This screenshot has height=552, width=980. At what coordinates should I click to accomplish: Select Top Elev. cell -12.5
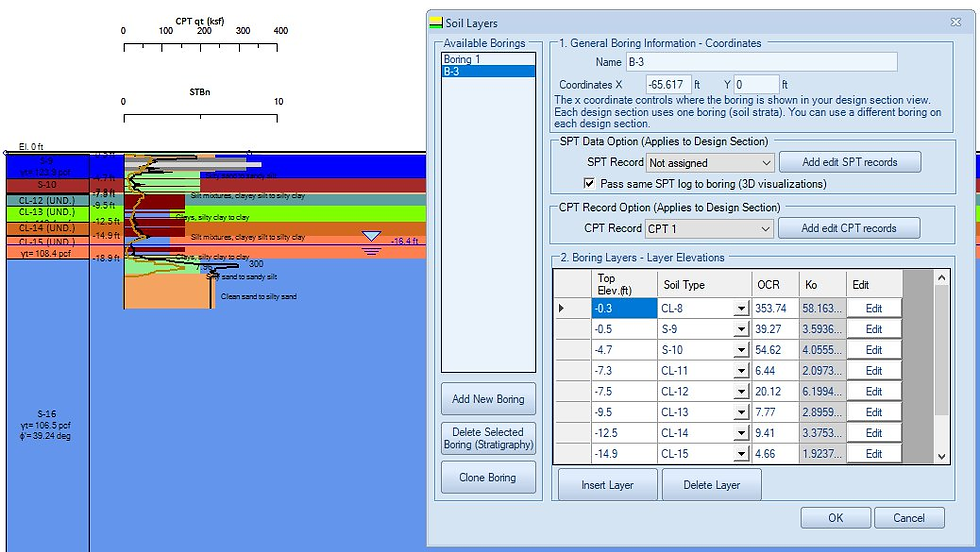[624, 433]
